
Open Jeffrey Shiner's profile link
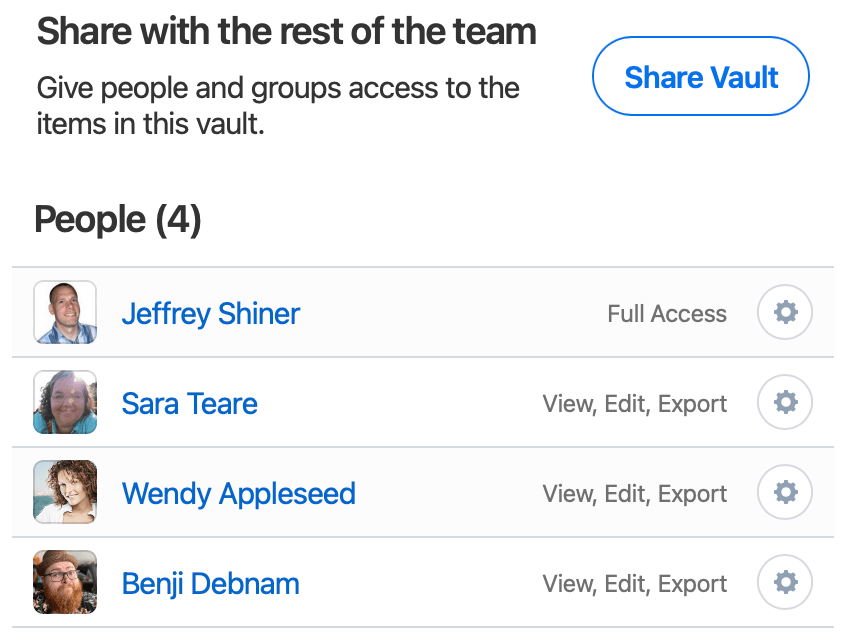click(210, 314)
